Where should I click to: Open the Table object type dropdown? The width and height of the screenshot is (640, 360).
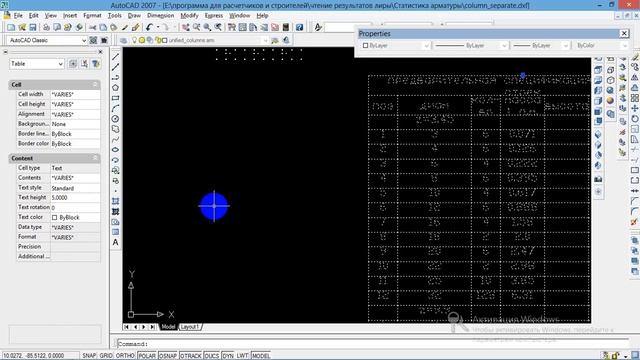[60, 64]
